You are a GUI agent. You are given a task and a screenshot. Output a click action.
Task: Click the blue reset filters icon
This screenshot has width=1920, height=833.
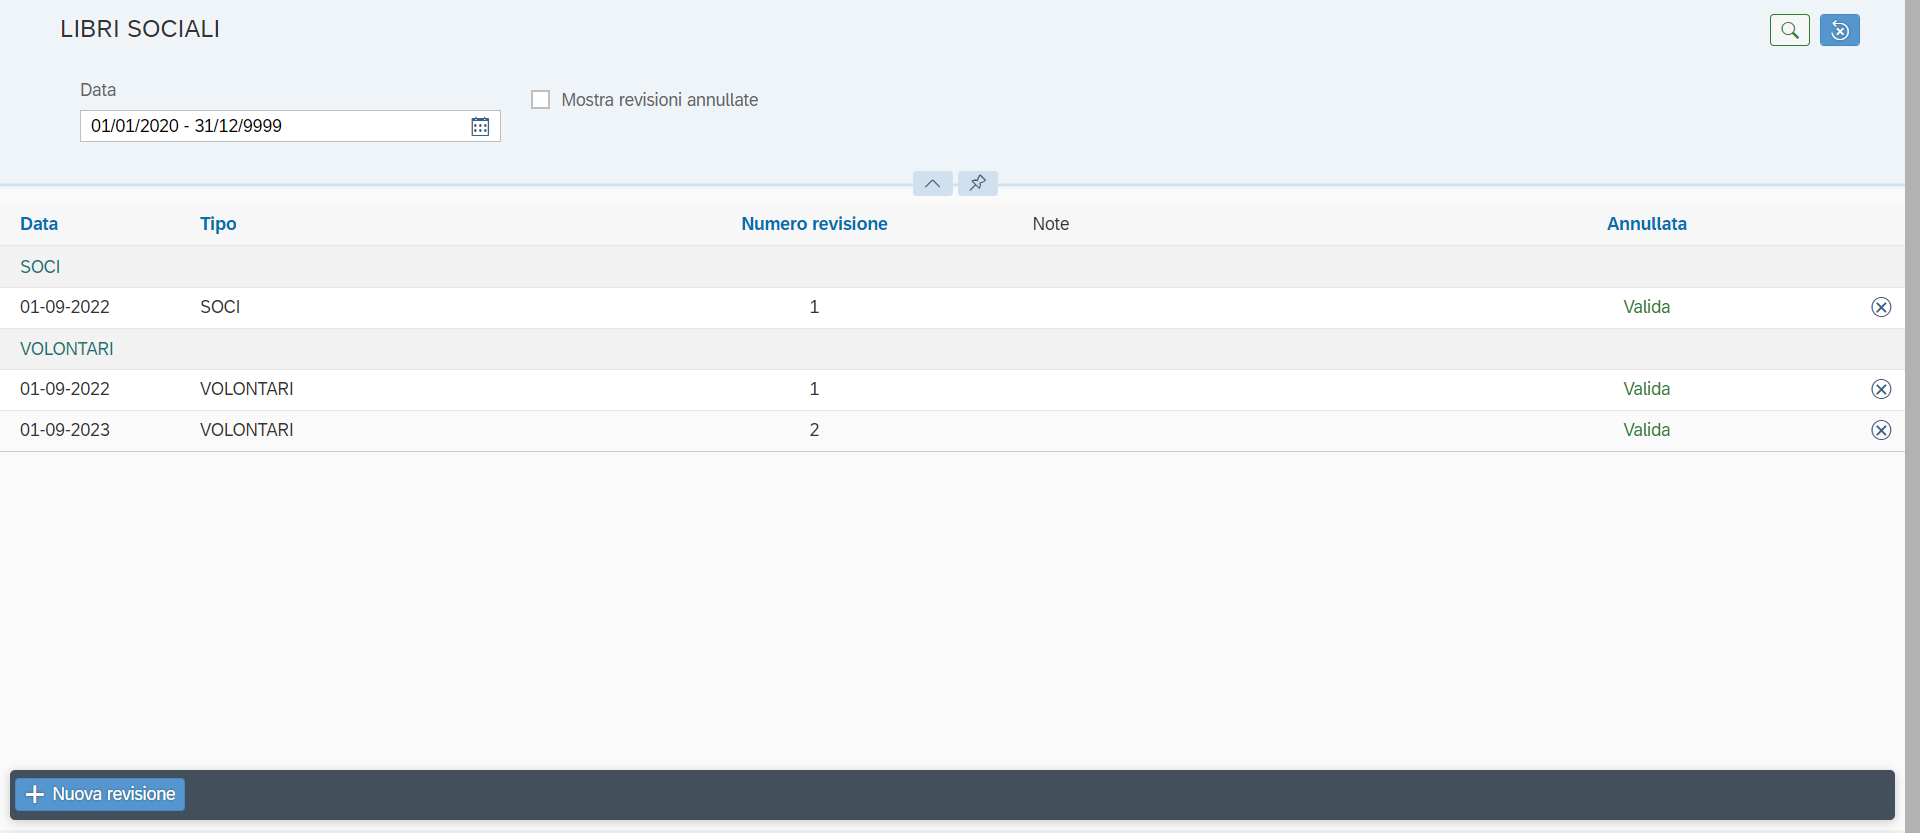1839,30
